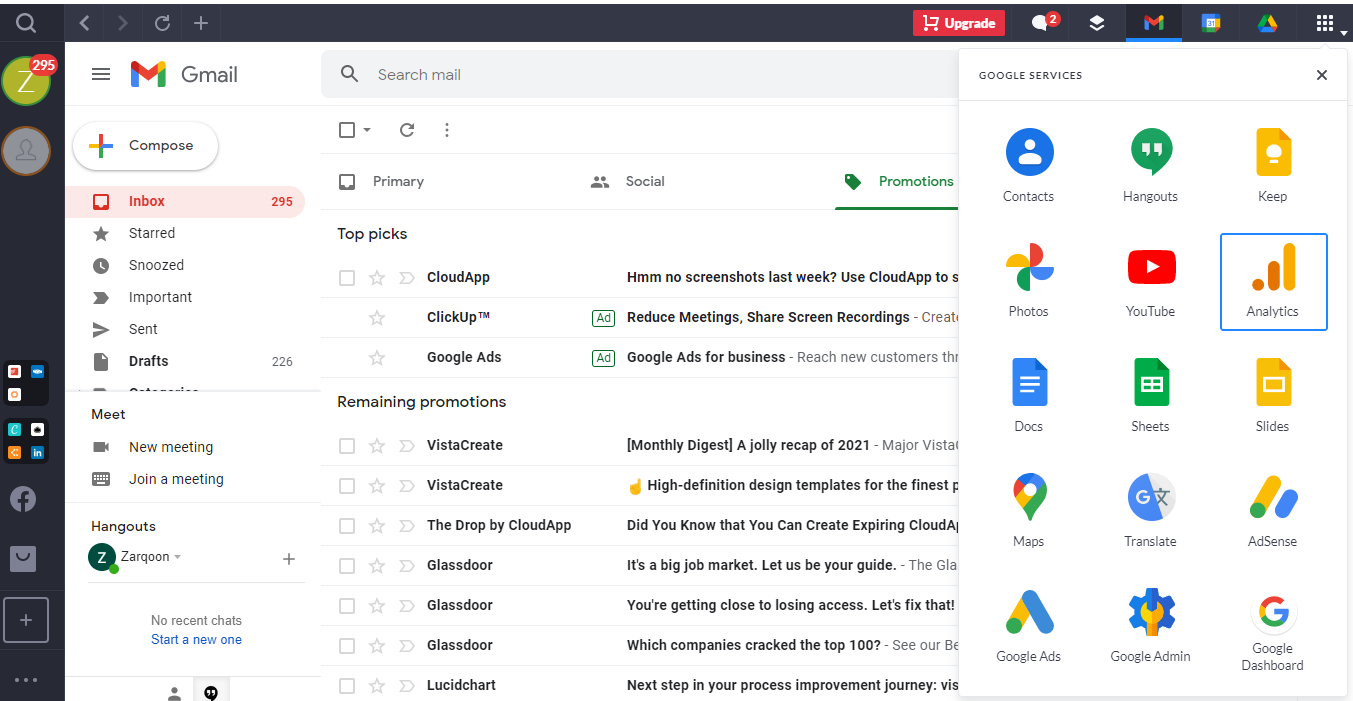Open the Facebook sidebar app icon

pyautogui.click(x=24, y=498)
